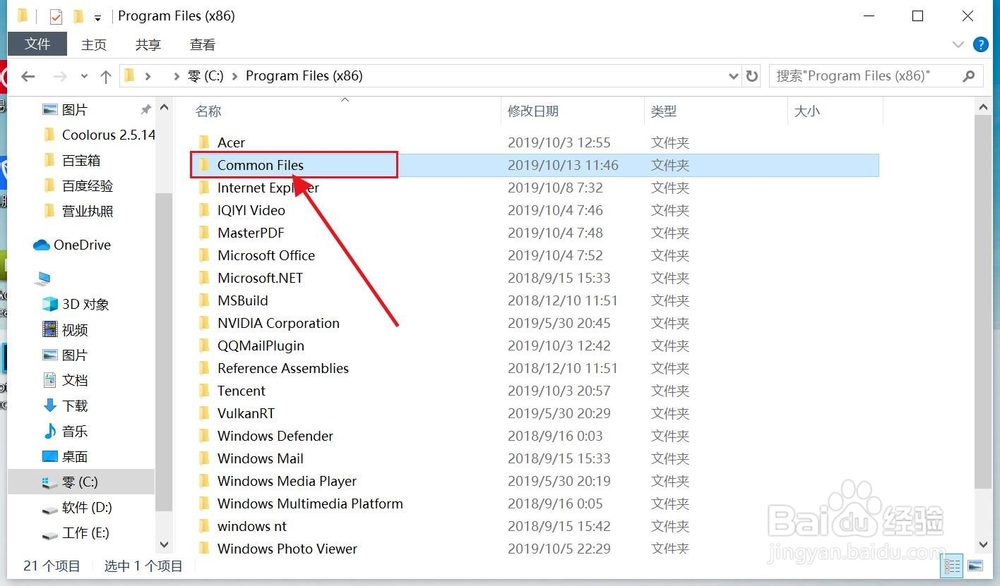Select the Reference Assemblies folder
The image size is (1000, 586).
click(283, 369)
